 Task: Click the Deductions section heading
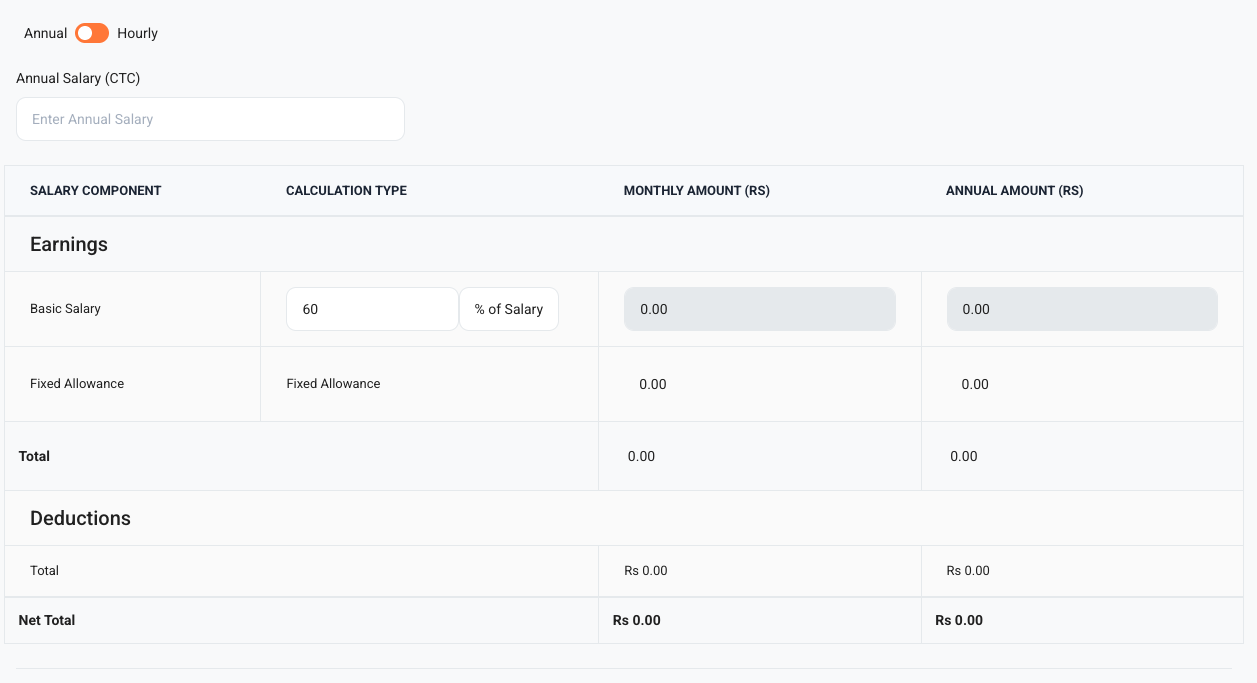(x=80, y=518)
